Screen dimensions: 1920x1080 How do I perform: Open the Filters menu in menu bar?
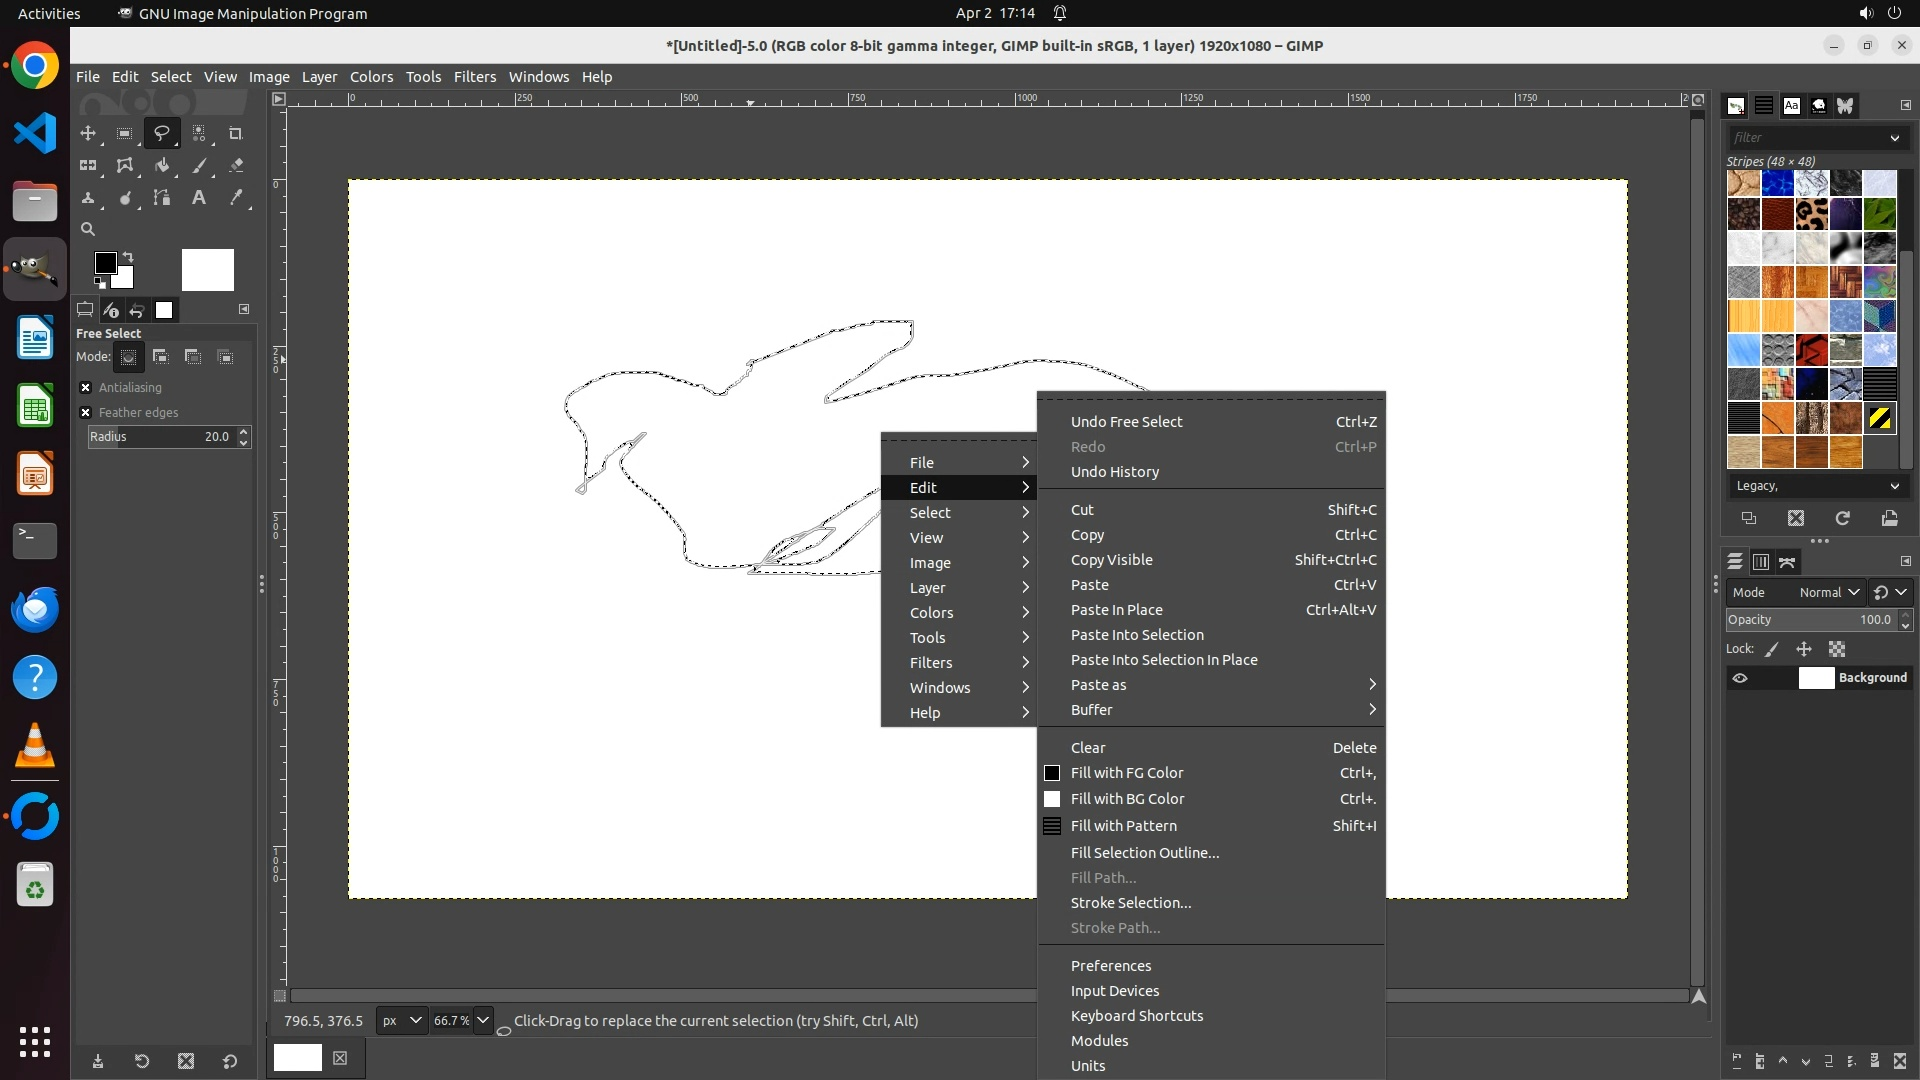474,77
